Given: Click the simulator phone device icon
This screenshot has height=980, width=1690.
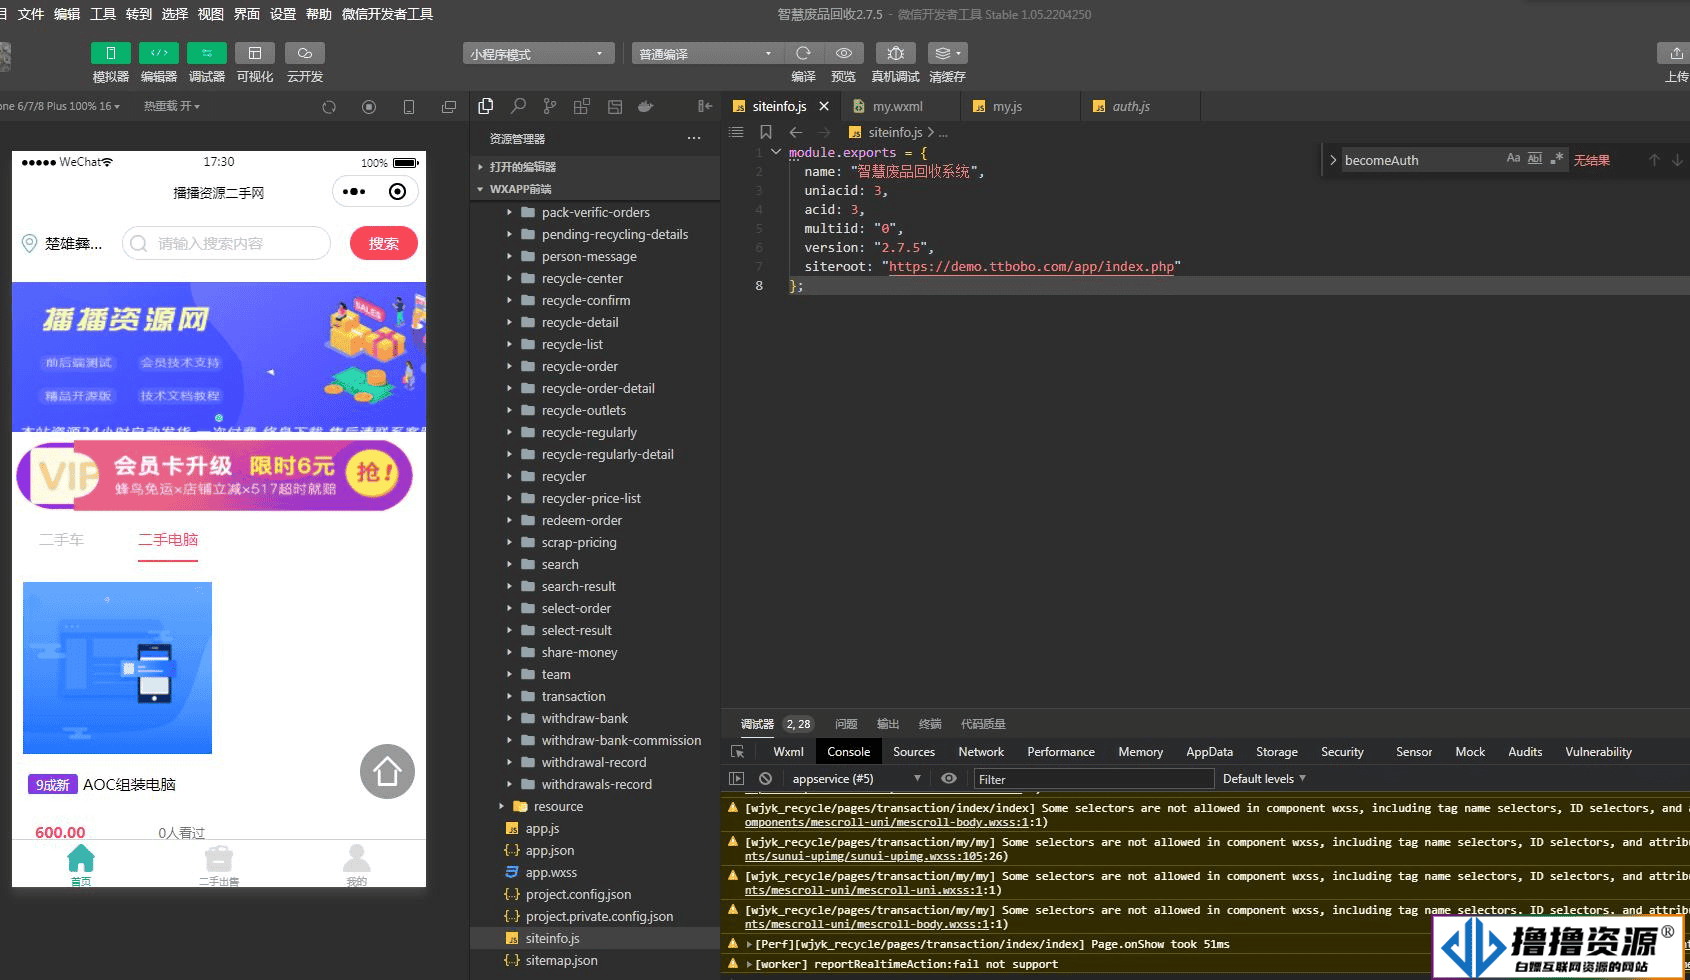Looking at the screenshot, I should click(409, 107).
